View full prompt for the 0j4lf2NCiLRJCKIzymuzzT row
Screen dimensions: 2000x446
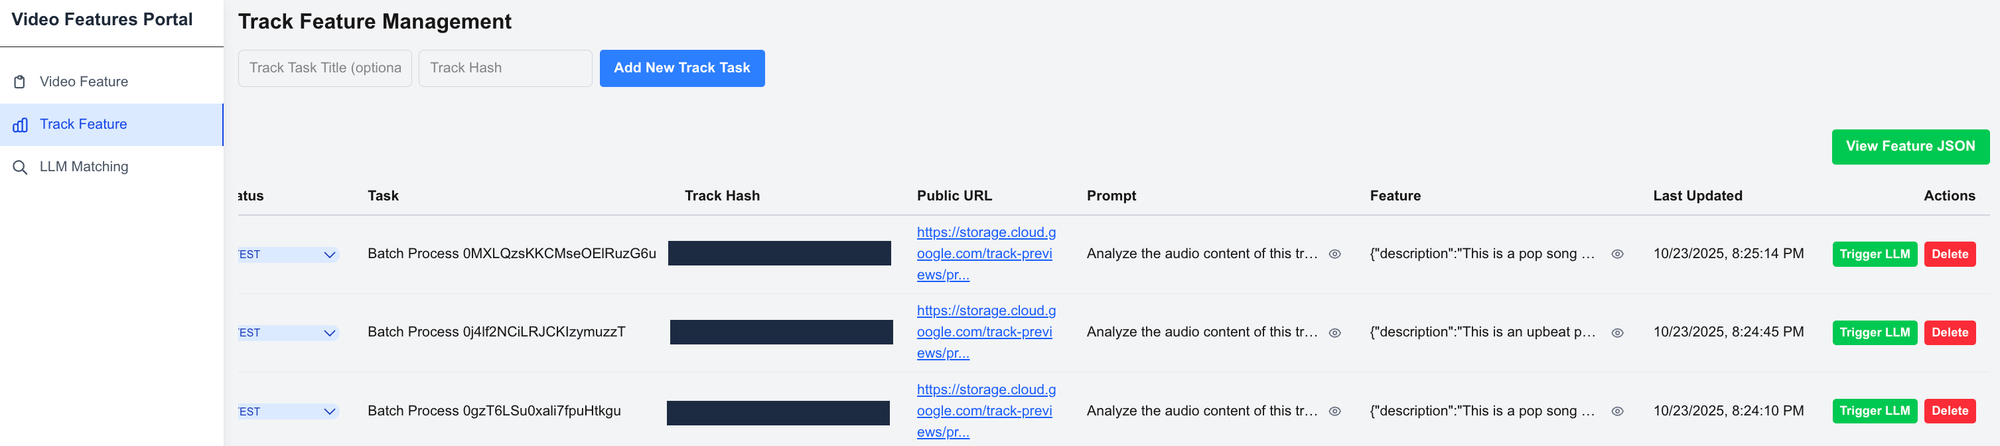[1334, 333]
